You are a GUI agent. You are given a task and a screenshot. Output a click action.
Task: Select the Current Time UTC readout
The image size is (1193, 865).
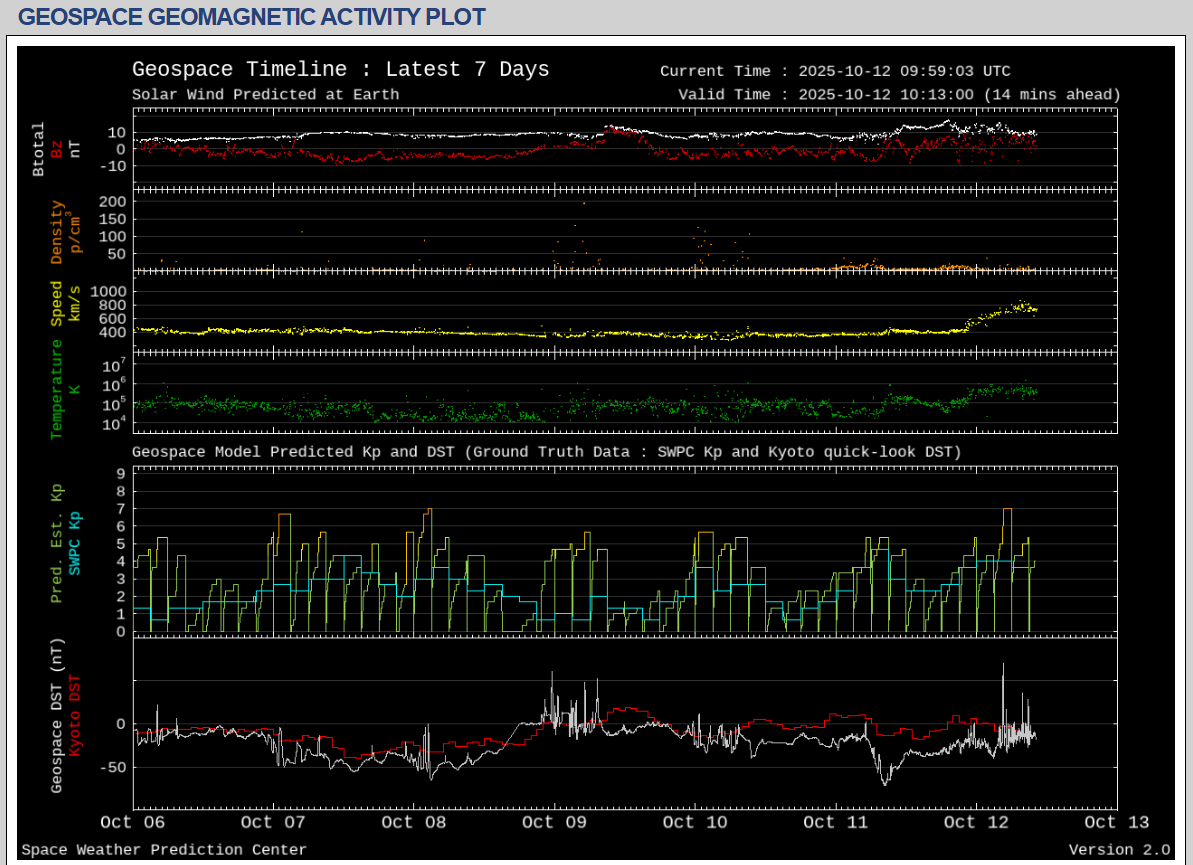click(835, 71)
